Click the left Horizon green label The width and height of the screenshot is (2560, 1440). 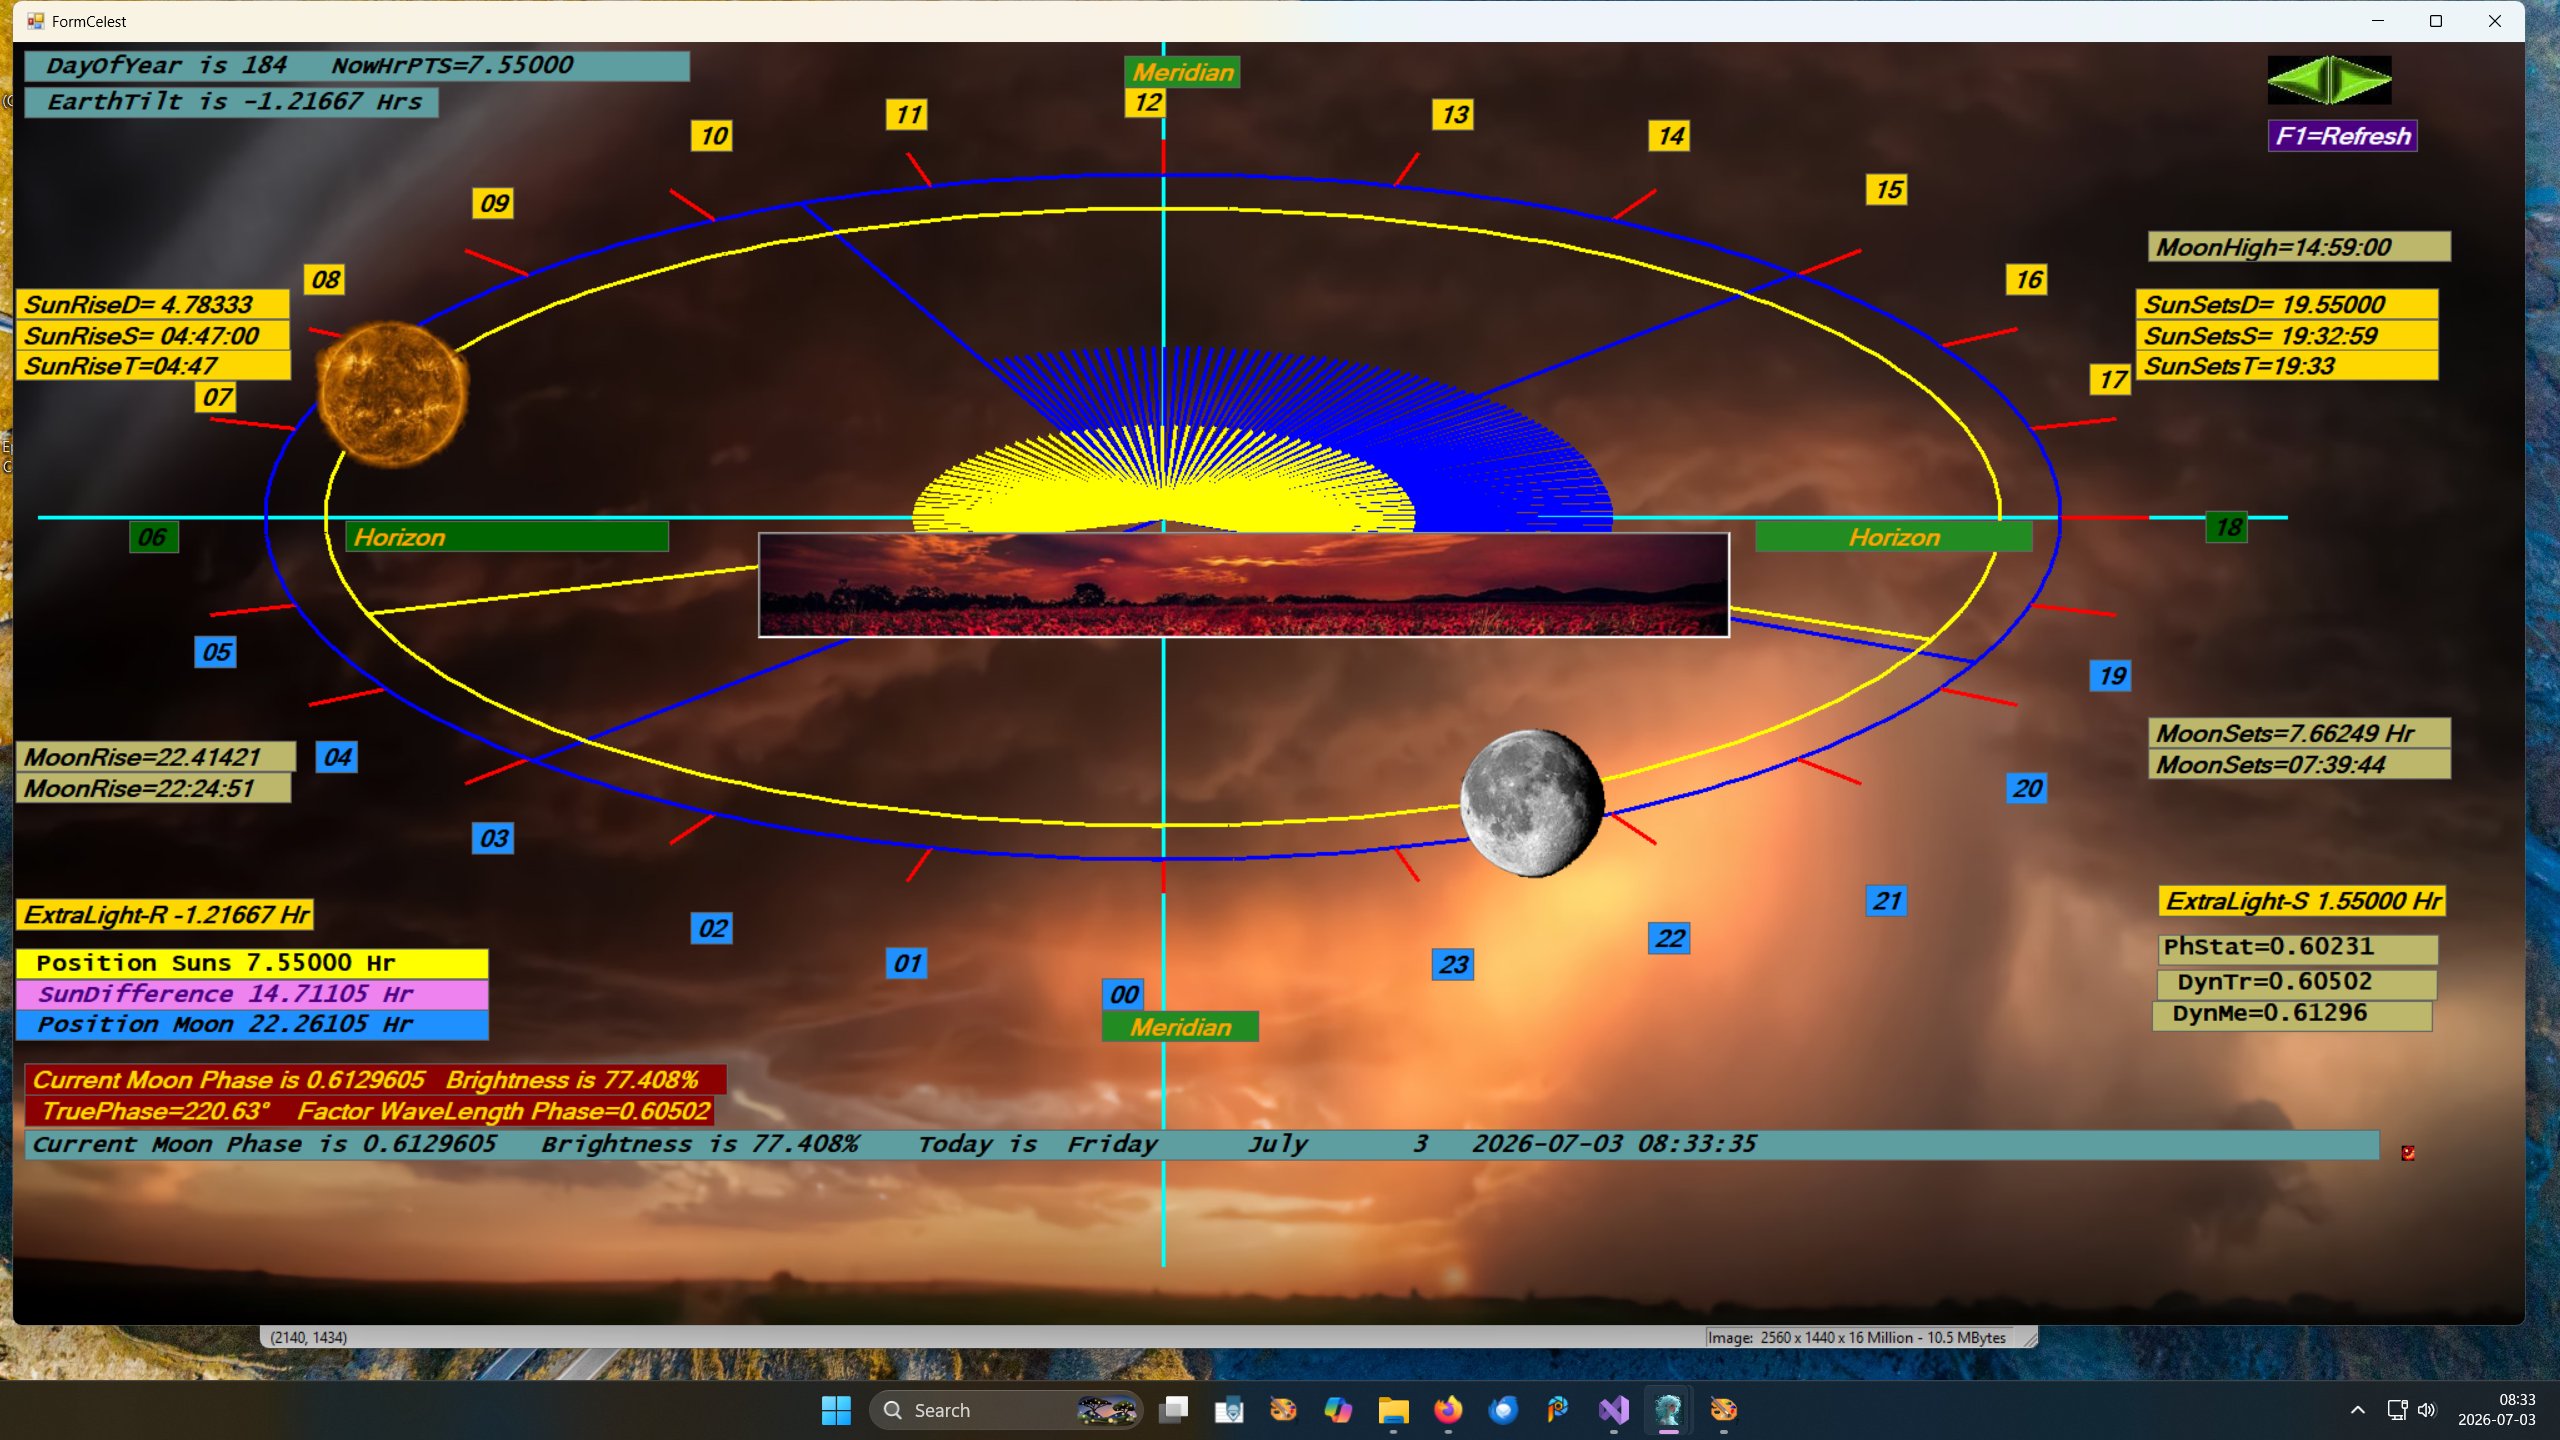pyautogui.click(x=507, y=537)
